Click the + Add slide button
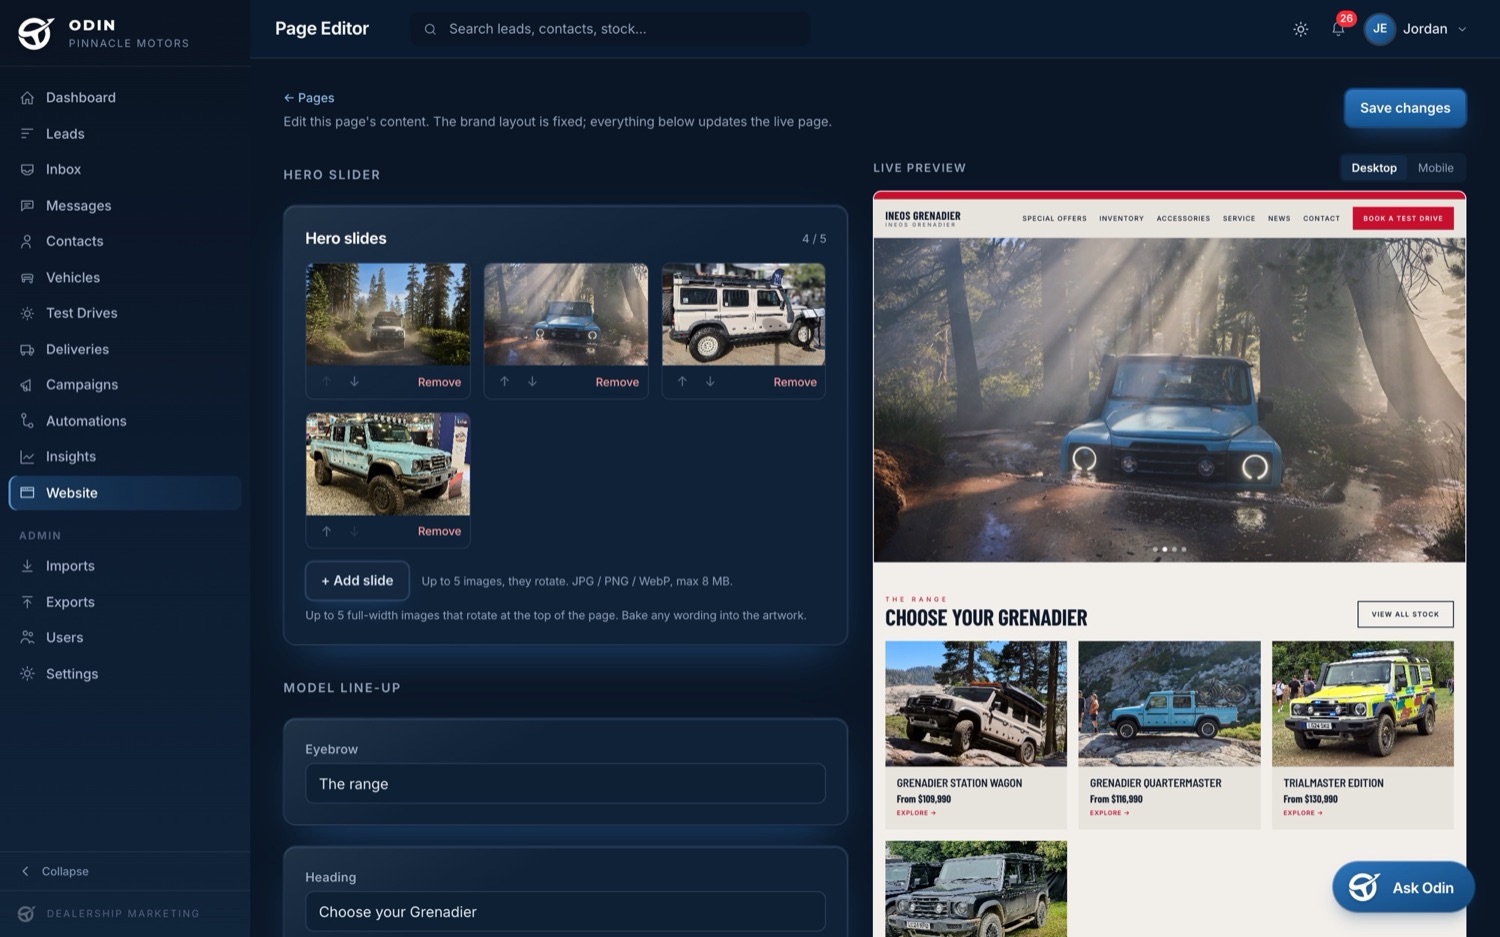 pyautogui.click(x=357, y=581)
